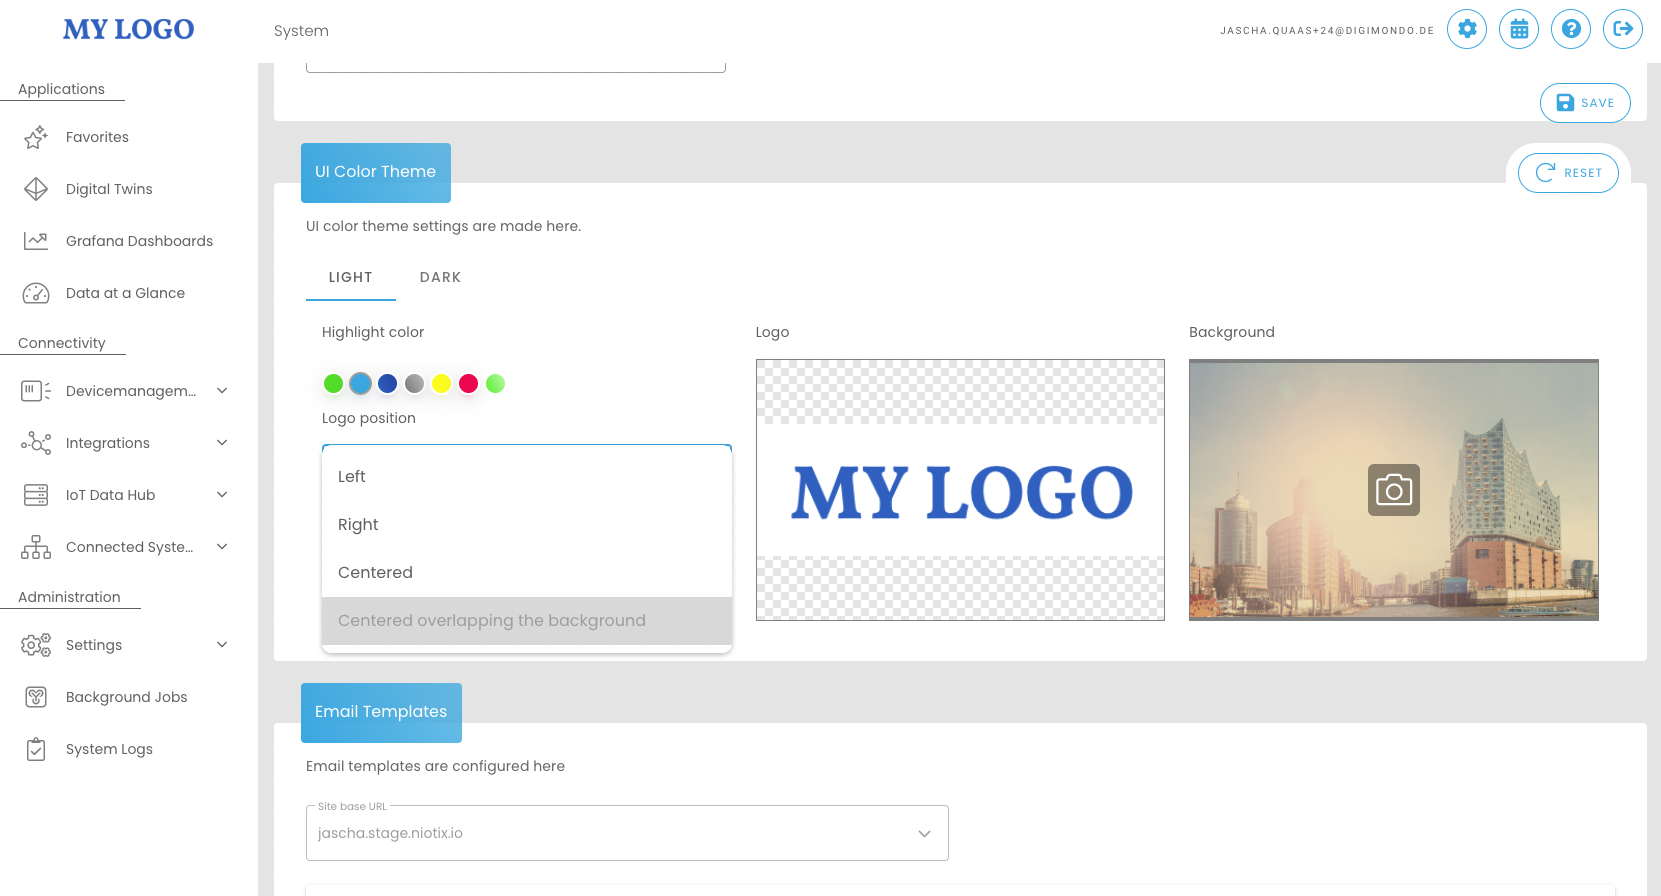Open the help question mark icon

click(1570, 29)
